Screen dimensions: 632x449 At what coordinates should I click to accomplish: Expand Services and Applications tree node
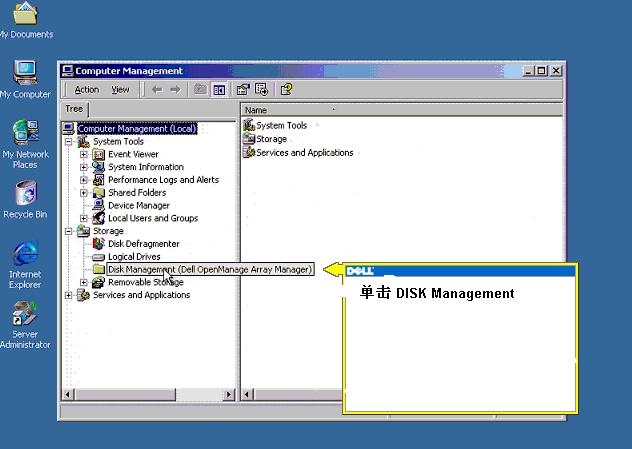[69, 295]
